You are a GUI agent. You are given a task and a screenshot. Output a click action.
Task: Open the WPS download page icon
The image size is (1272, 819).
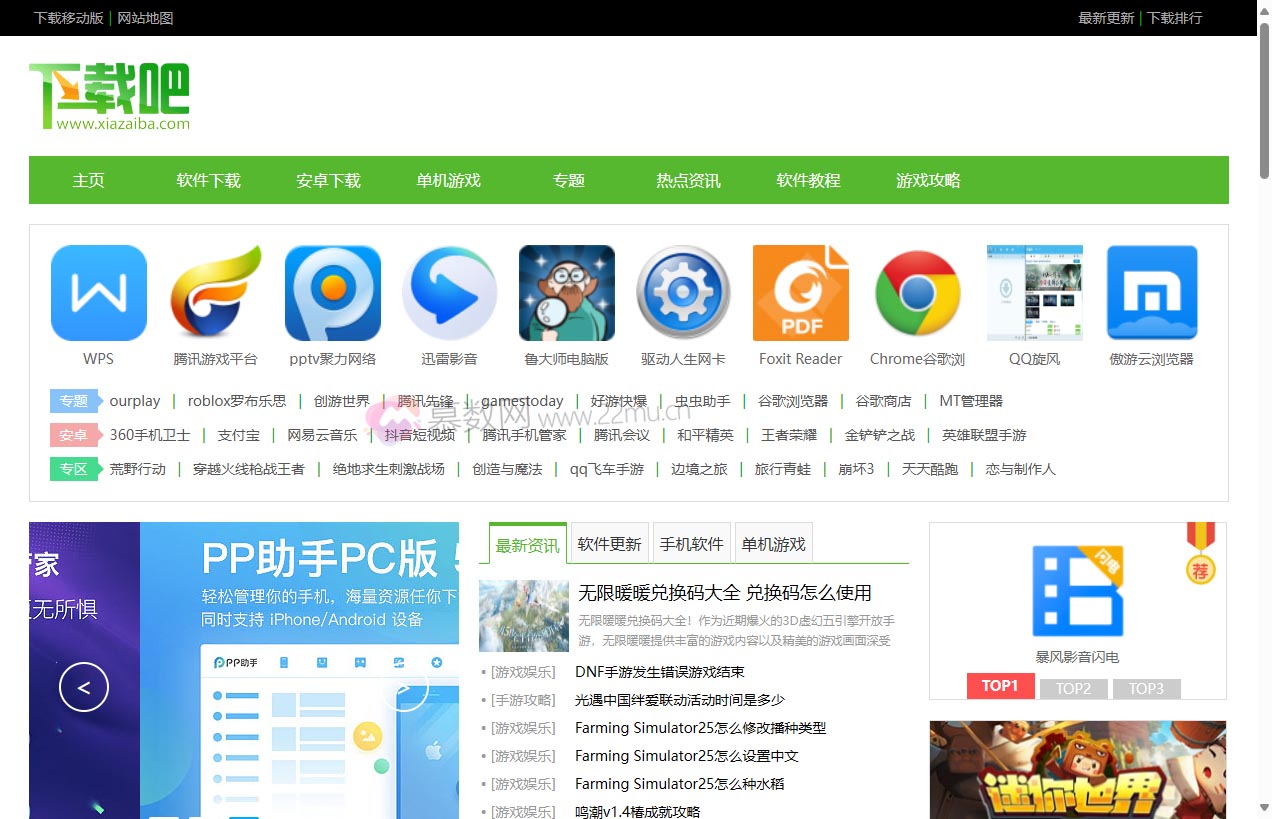tap(98, 292)
